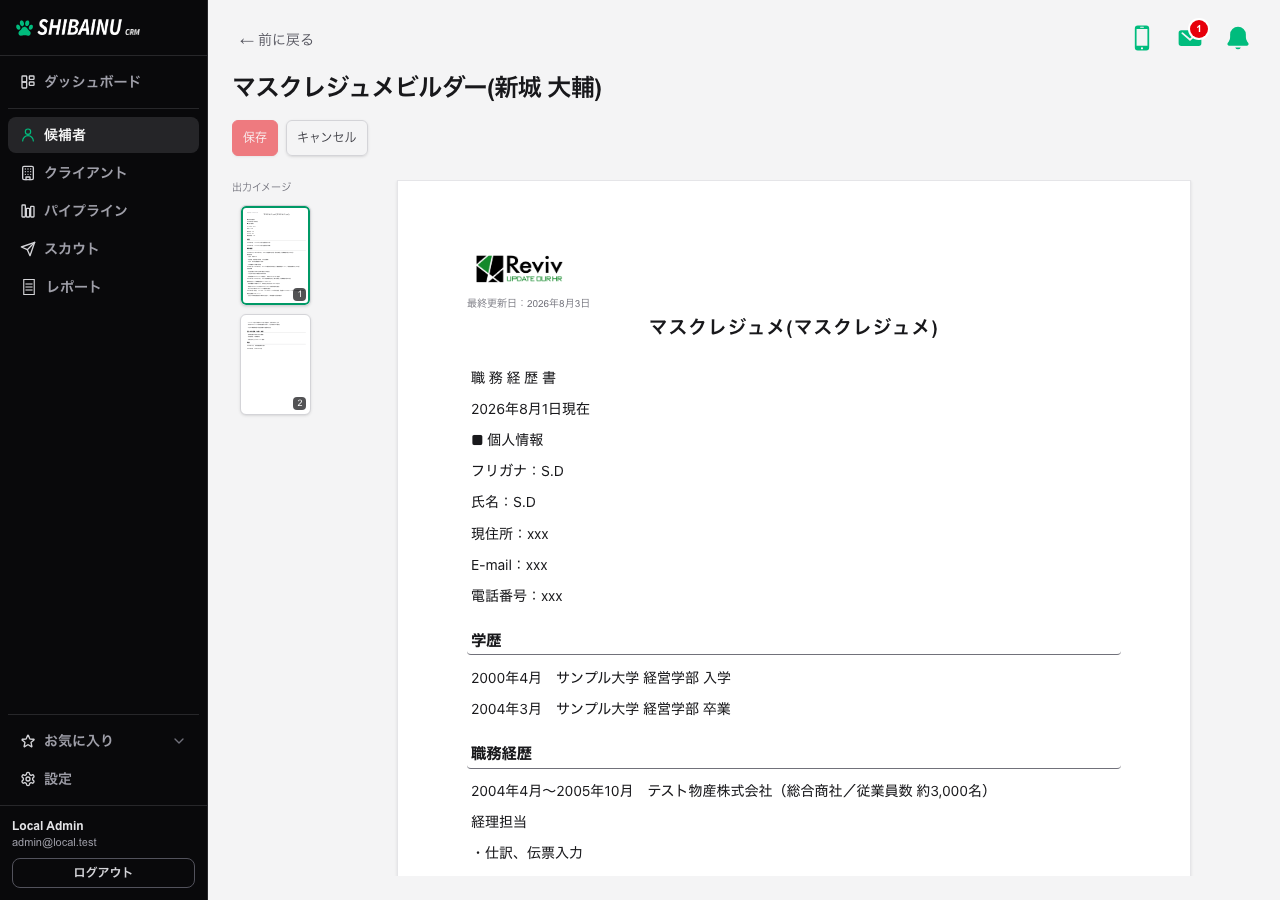Open the notifications bell
This screenshot has width=1280, height=900.
pyautogui.click(x=1238, y=38)
